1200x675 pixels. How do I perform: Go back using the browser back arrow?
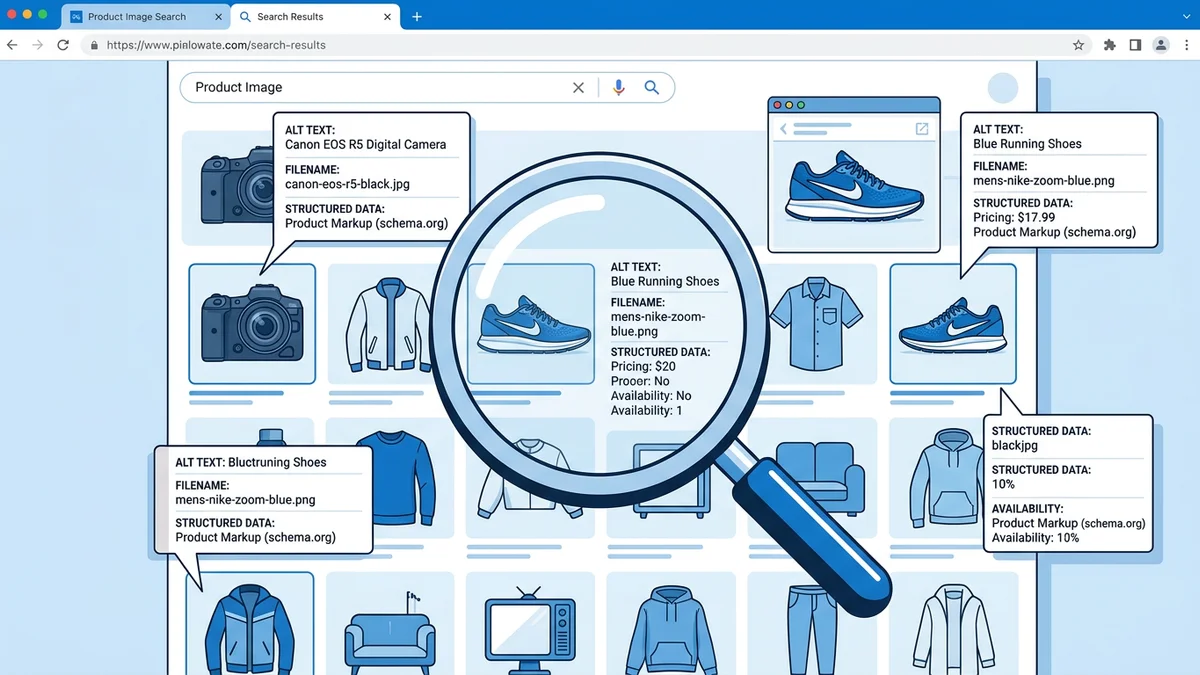(13, 45)
